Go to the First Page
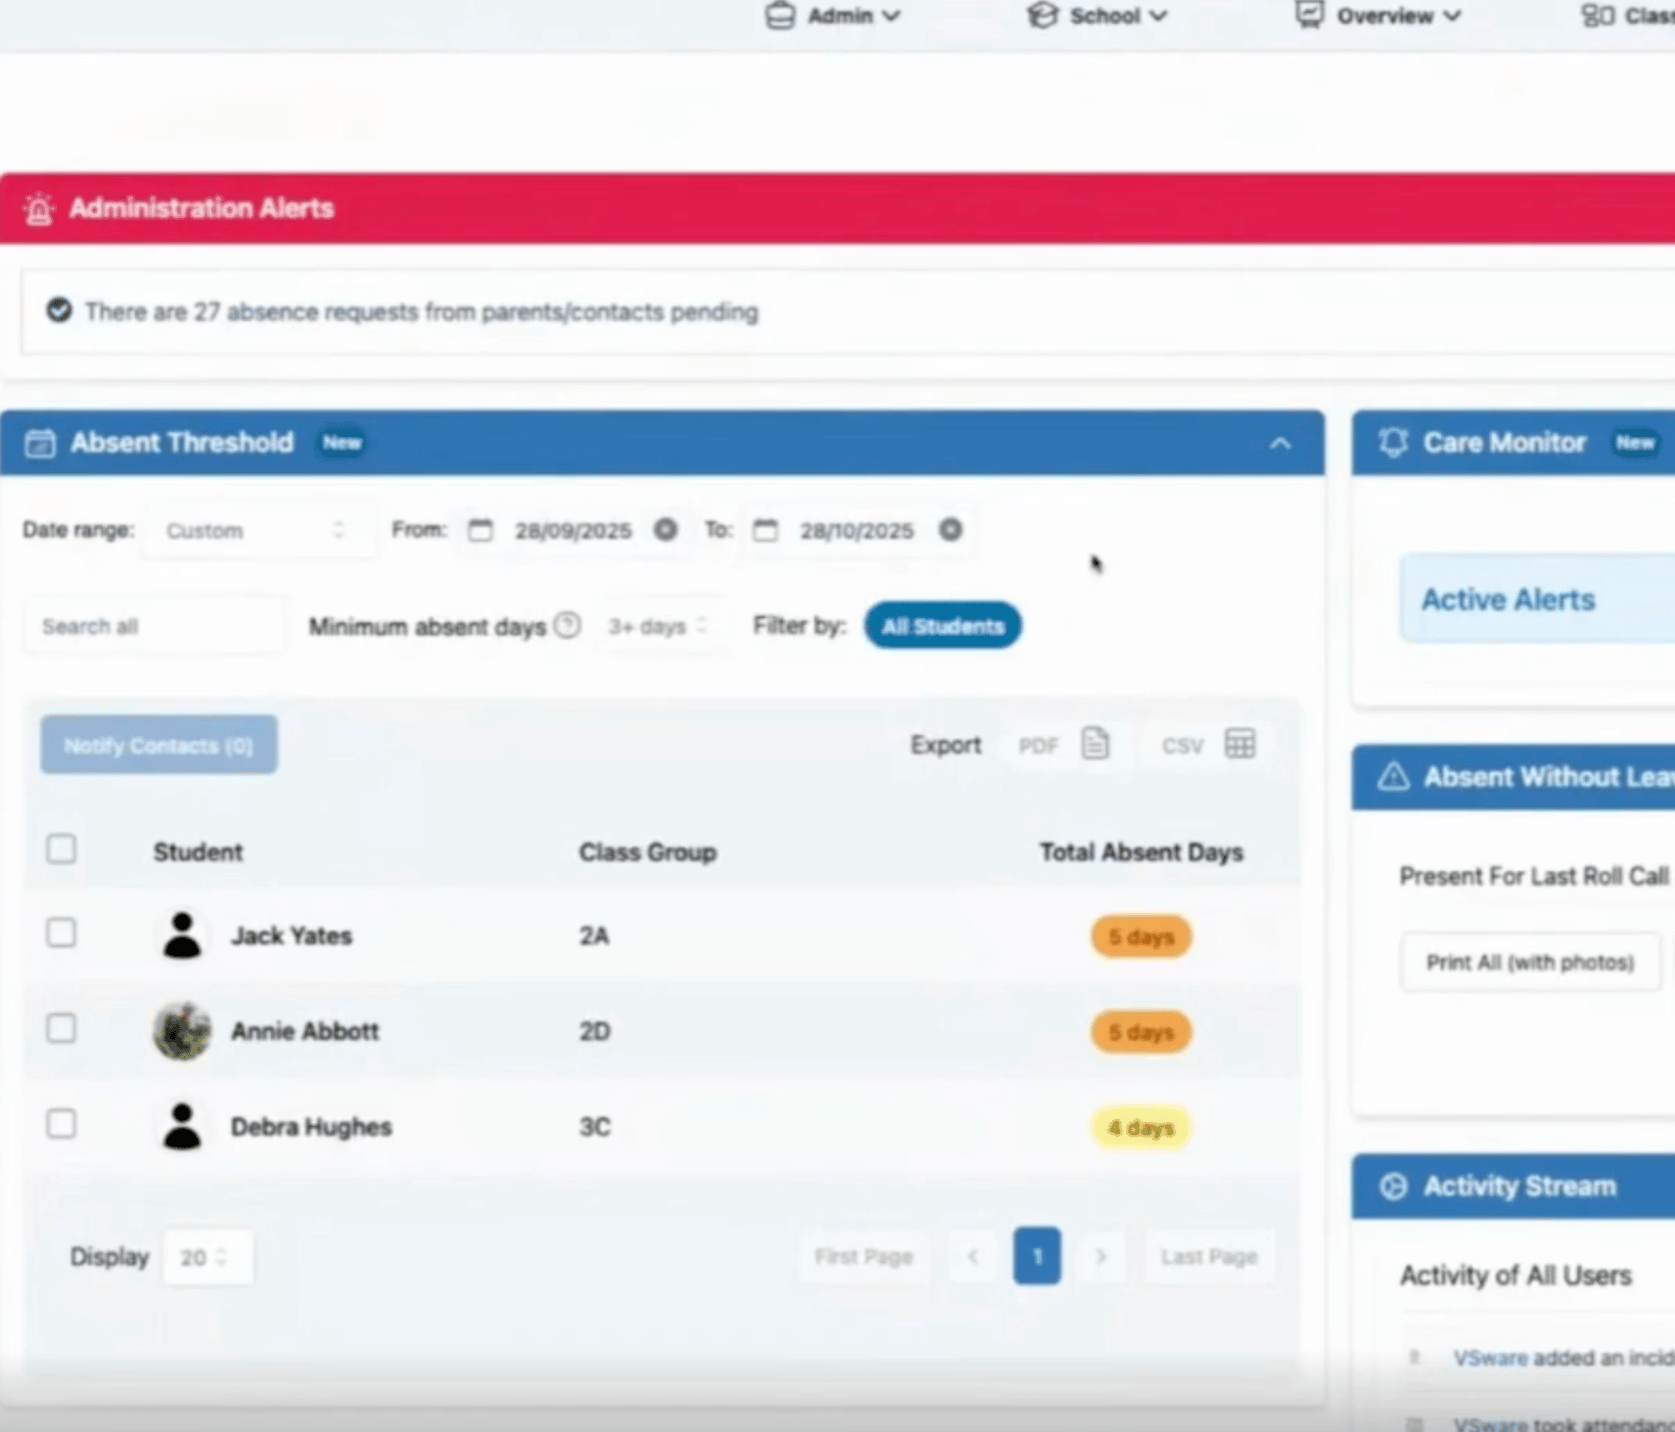Image resolution: width=1675 pixels, height=1432 pixels. [x=864, y=1257]
